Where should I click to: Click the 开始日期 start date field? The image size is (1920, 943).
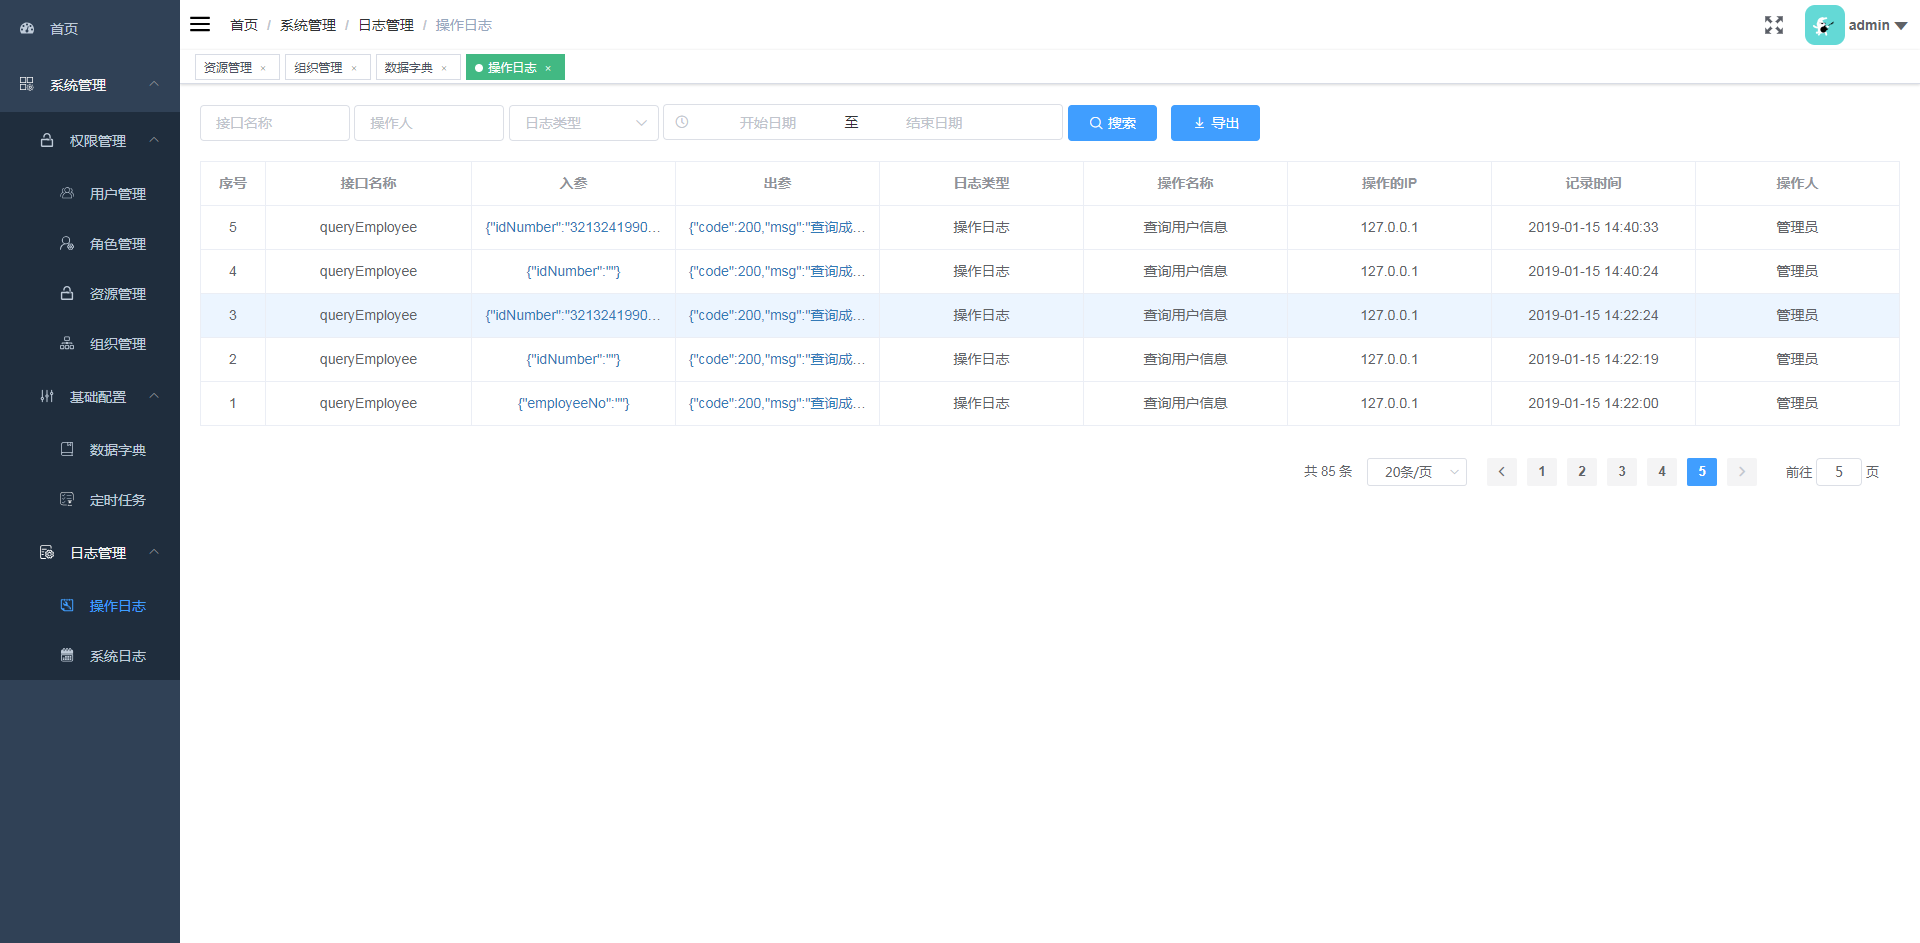(x=768, y=123)
